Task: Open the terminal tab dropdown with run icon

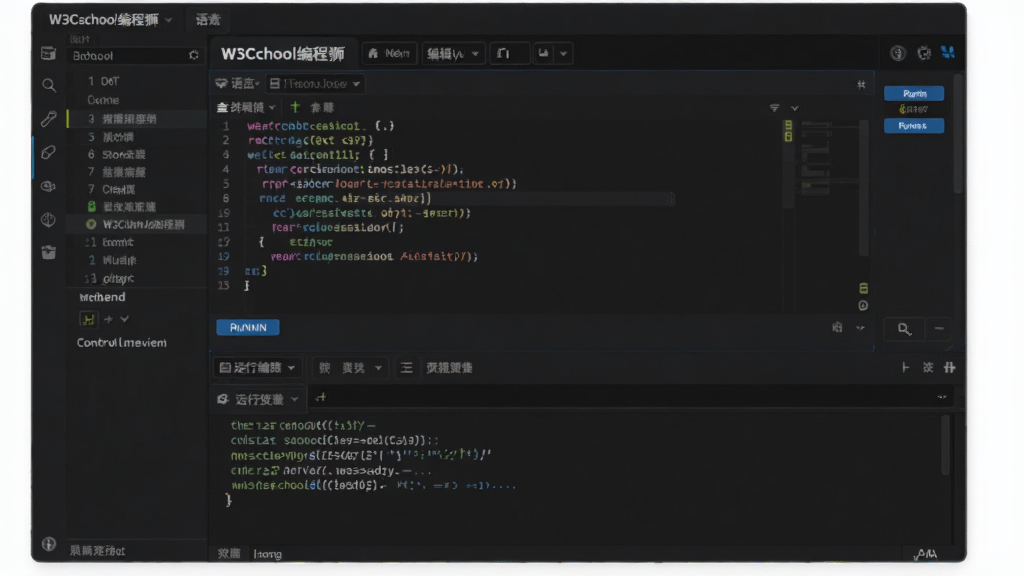Action: (x=257, y=398)
